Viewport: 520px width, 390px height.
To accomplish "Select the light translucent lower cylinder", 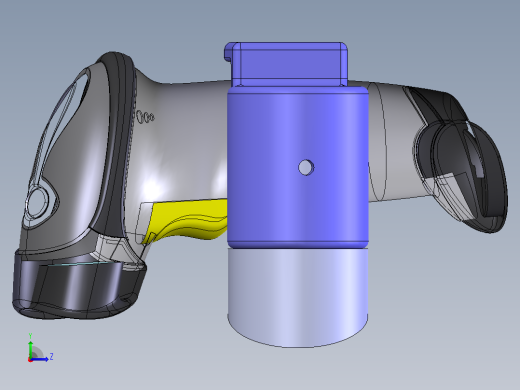I will (x=298, y=298).
